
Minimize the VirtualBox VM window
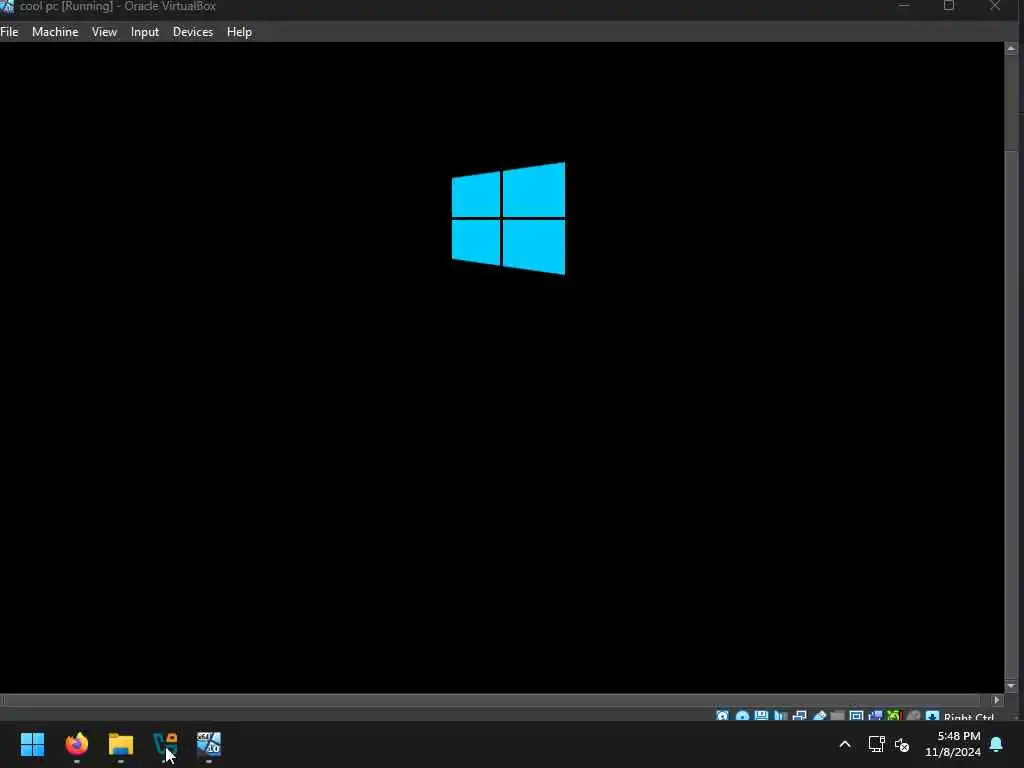coord(904,6)
